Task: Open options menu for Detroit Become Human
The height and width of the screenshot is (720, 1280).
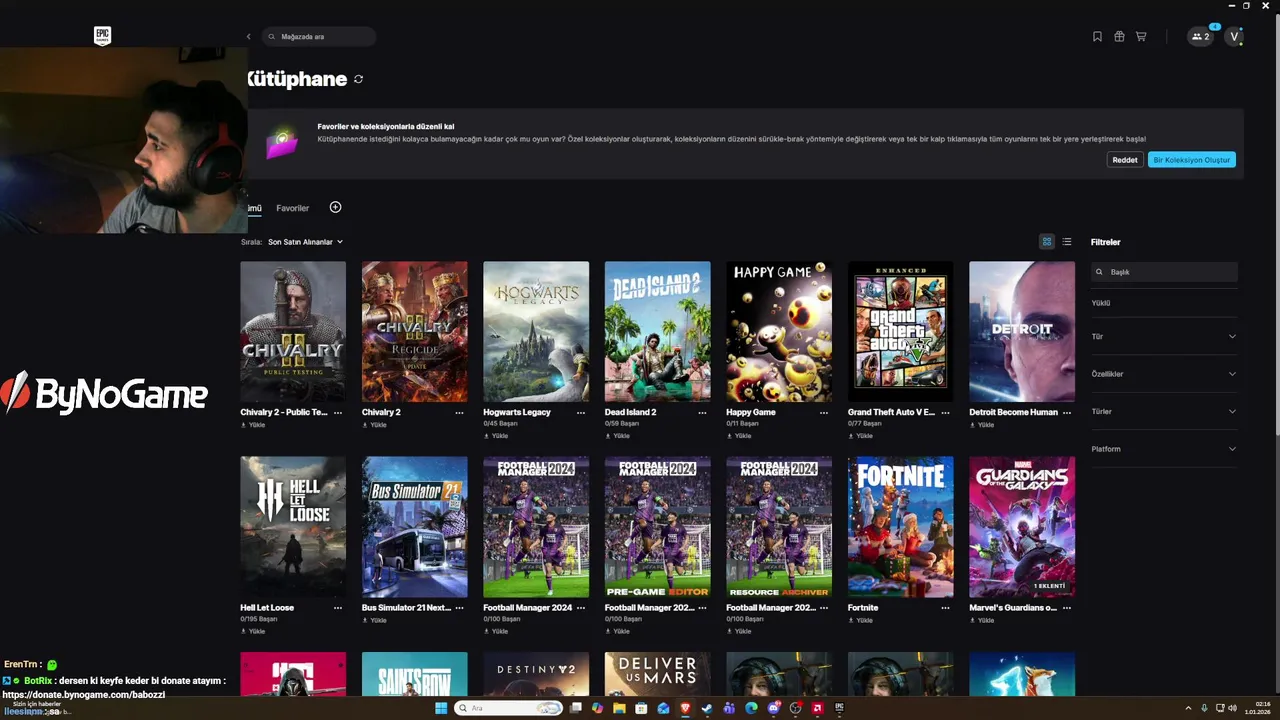Action: (x=1067, y=412)
